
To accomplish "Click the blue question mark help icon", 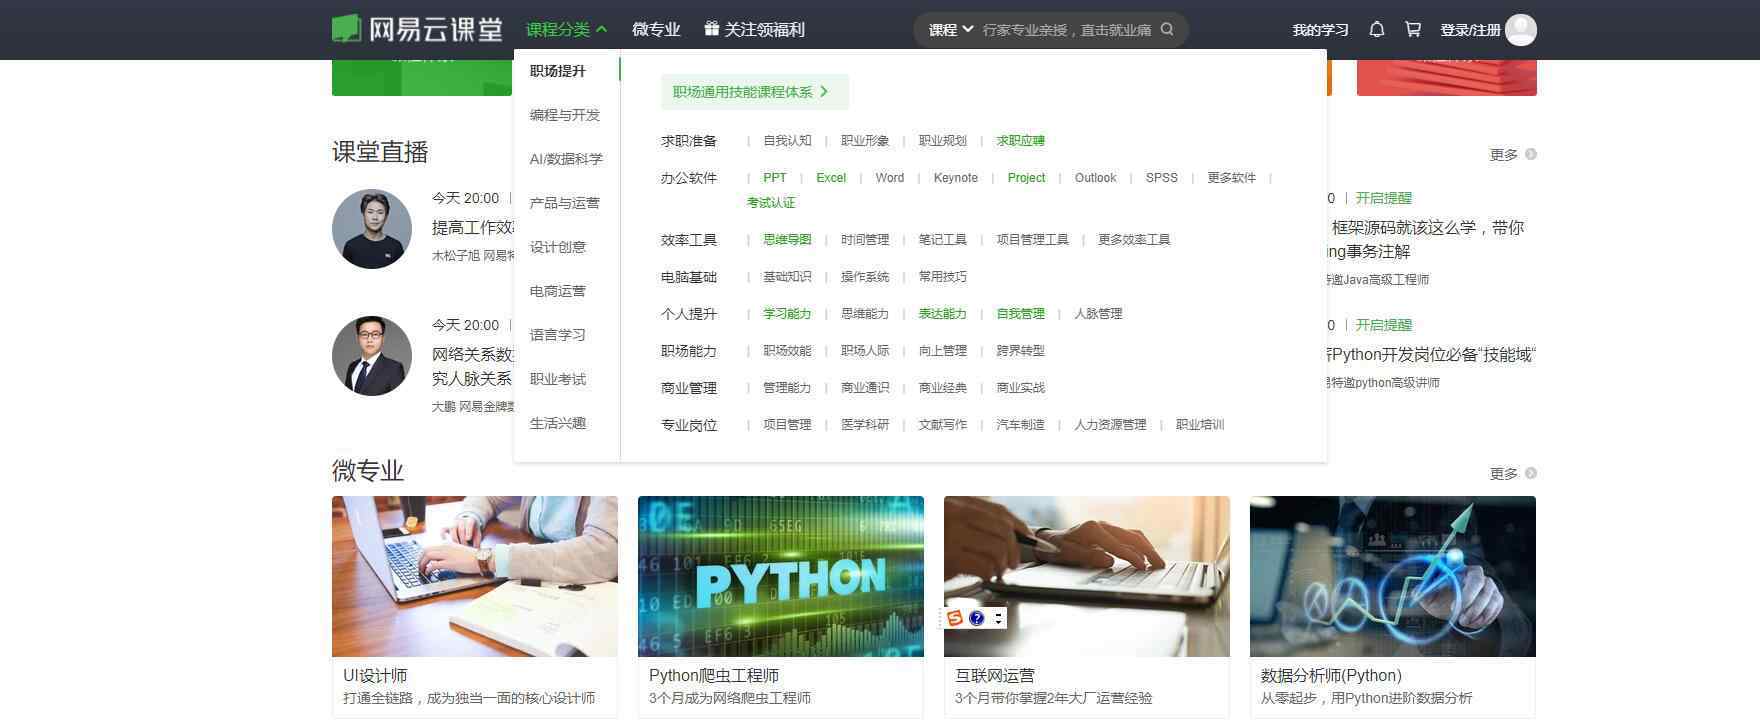I will [977, 618].
